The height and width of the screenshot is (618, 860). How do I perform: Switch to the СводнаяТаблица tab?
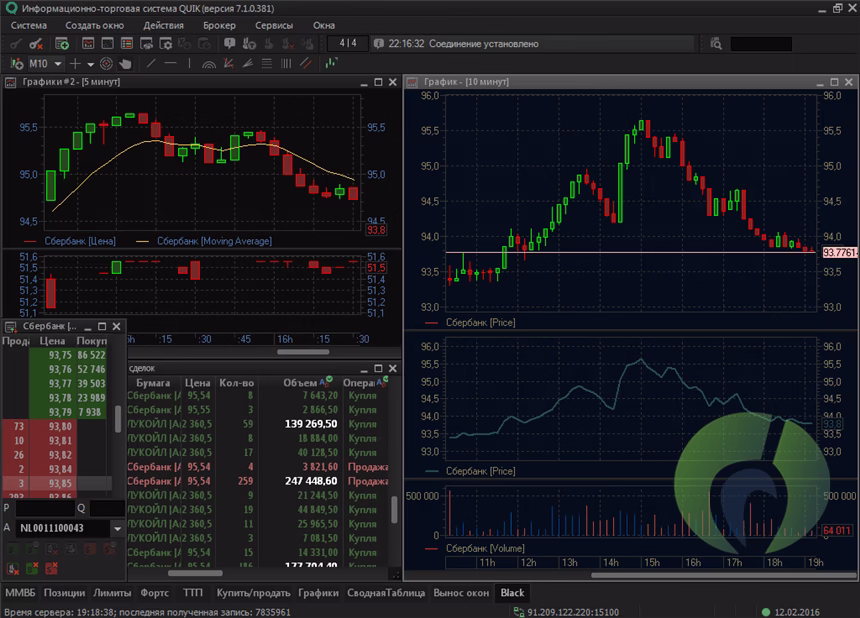[x=386, y=593]
